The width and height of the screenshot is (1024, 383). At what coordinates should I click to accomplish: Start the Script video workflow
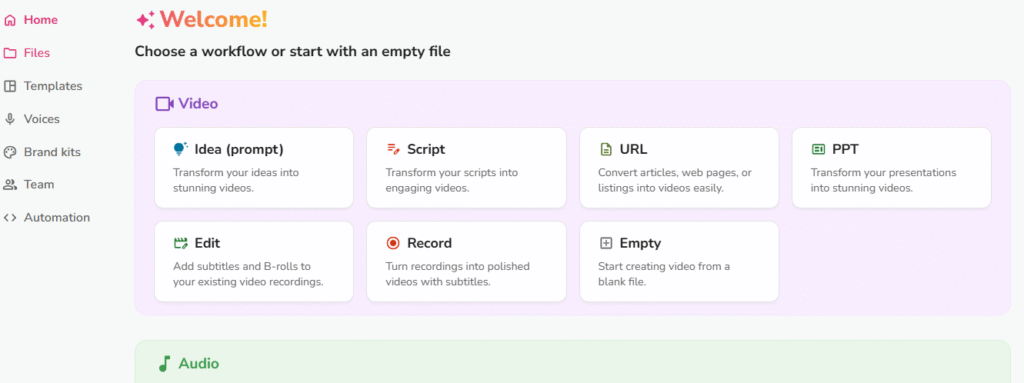(466, 168)
